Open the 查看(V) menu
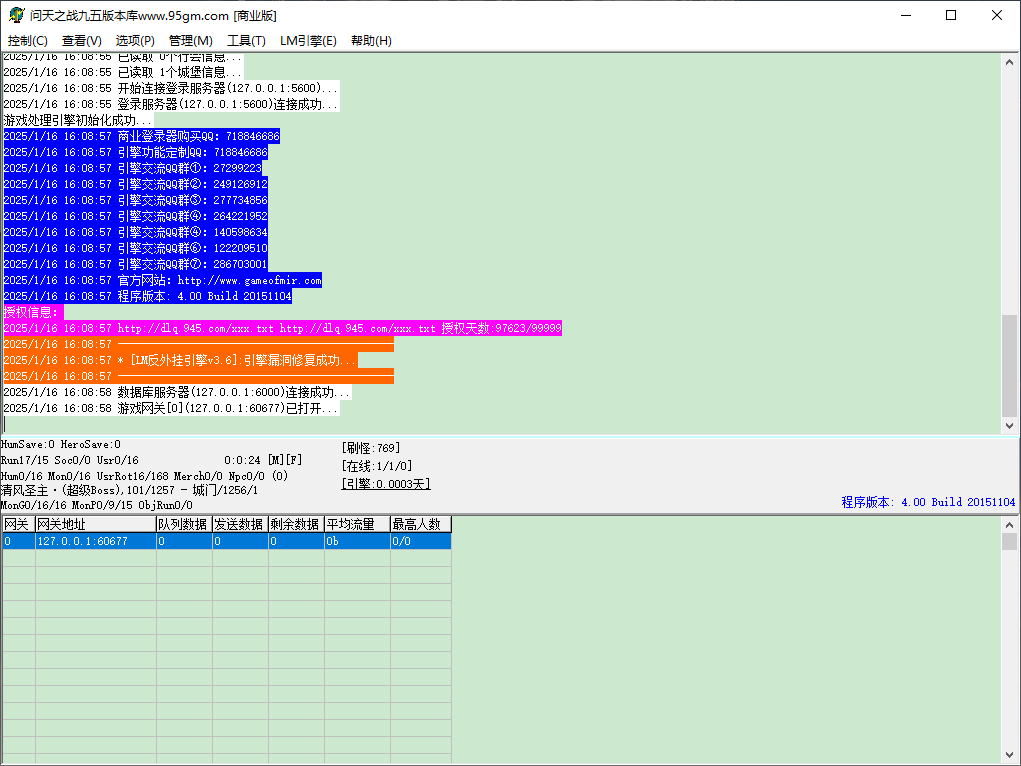The image size is (1021, 766). (x=81, y=40)
